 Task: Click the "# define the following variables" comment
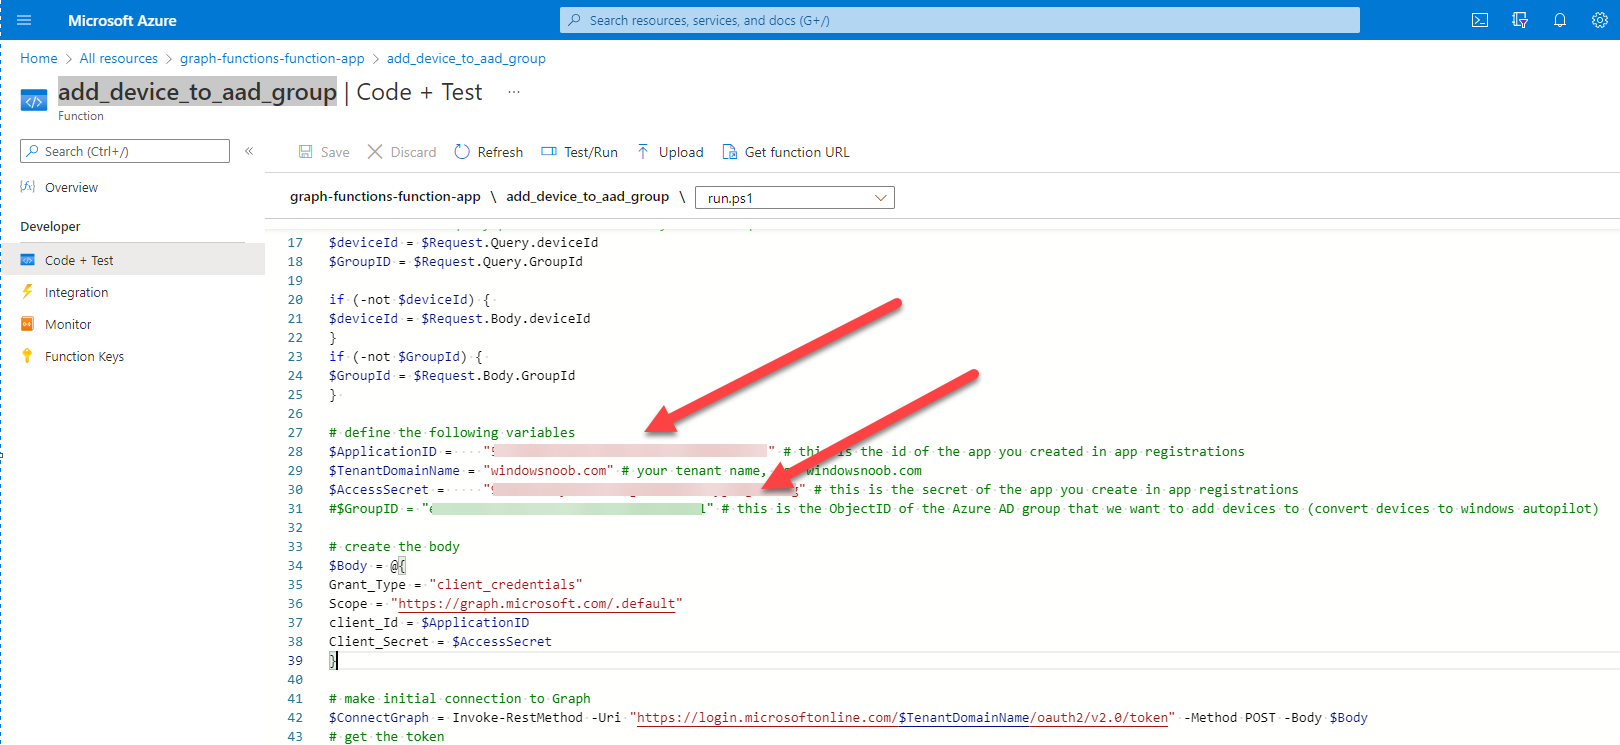click(452, 432)
